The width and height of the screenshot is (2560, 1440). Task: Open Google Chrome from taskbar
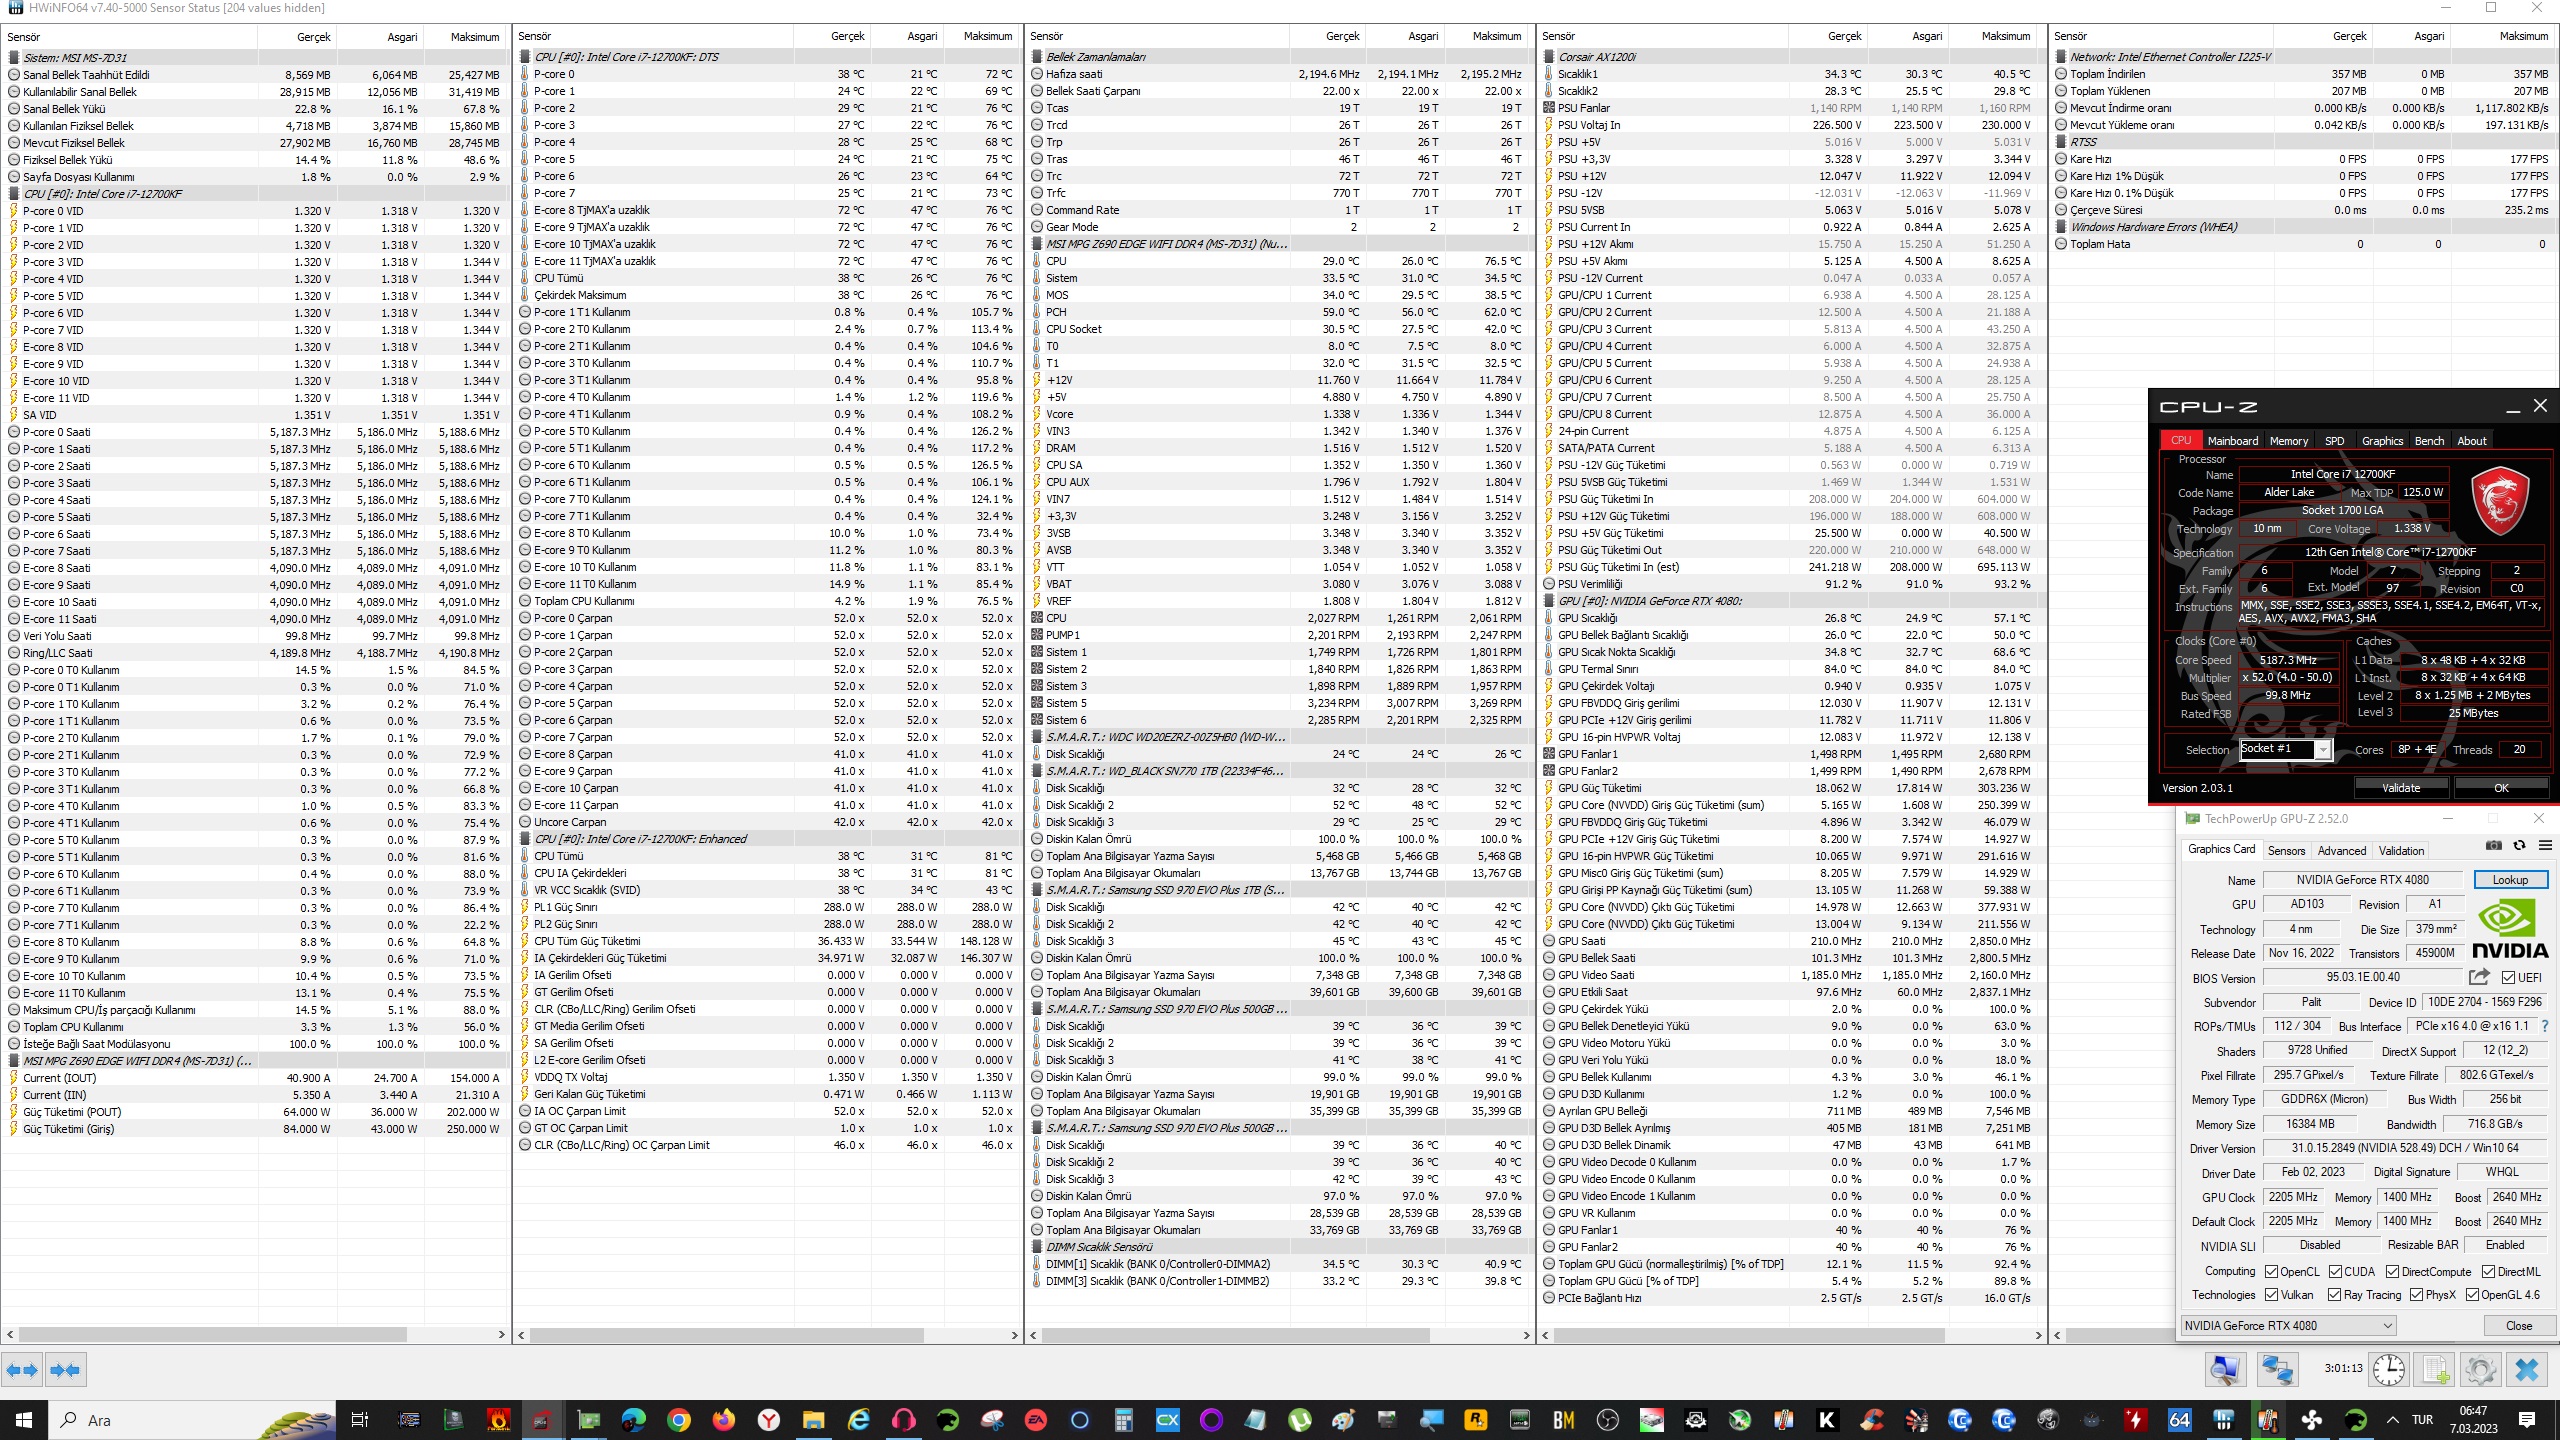coord(679,1420)
